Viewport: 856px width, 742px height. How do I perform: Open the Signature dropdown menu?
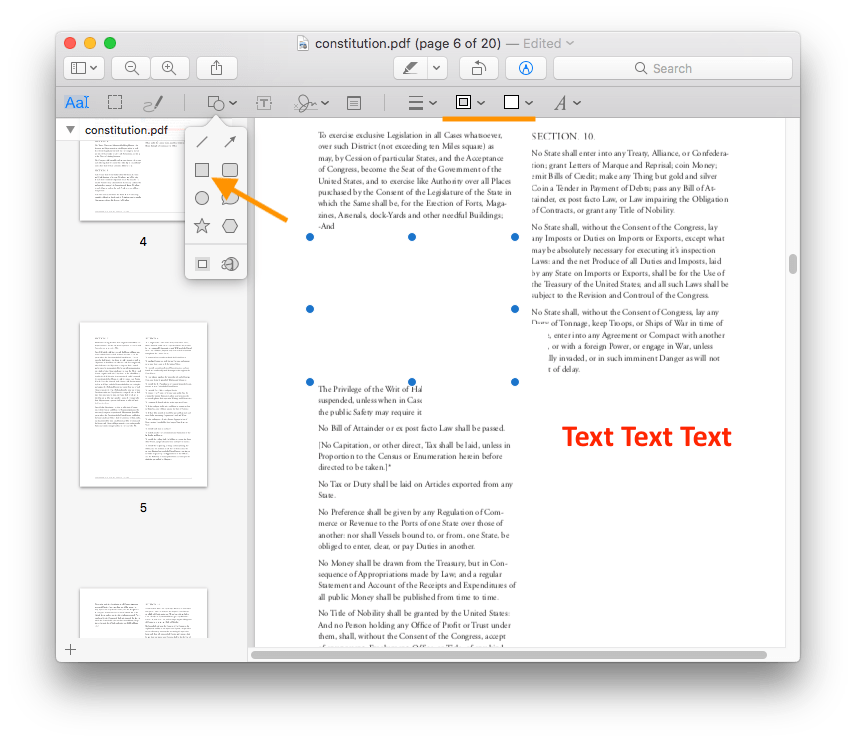coord(311,102)
